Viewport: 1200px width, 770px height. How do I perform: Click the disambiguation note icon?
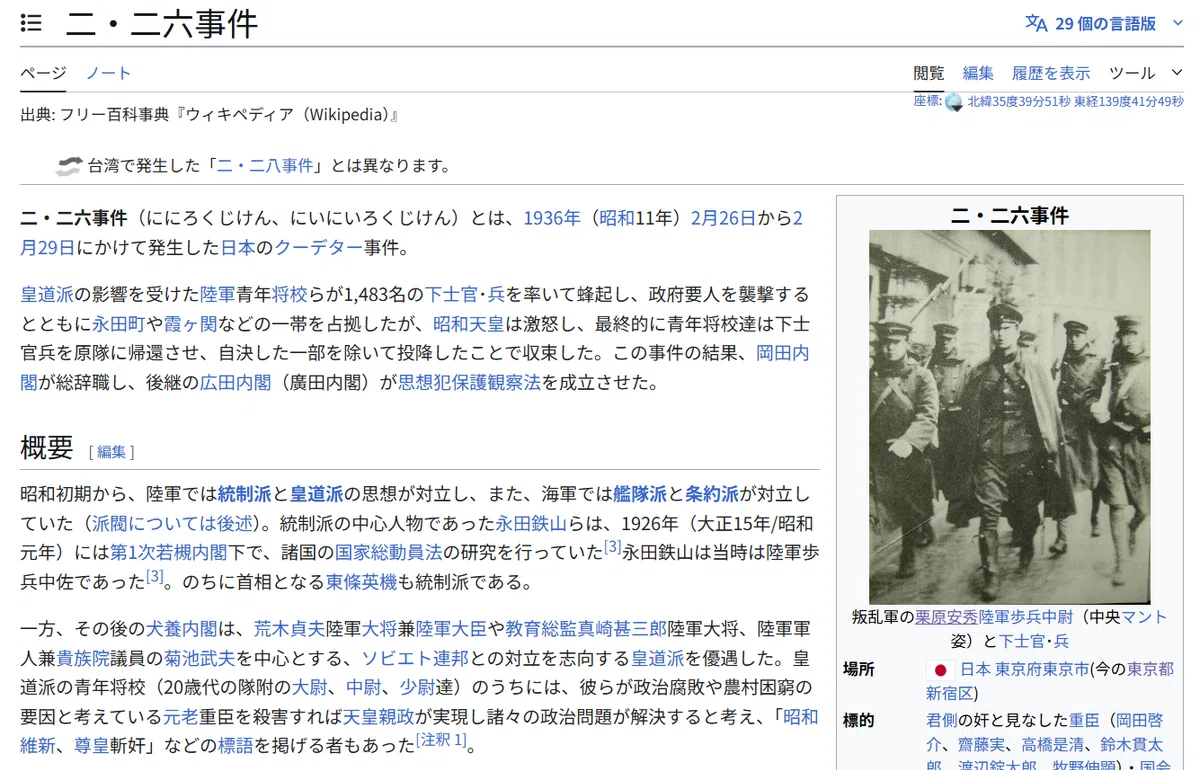68,166
